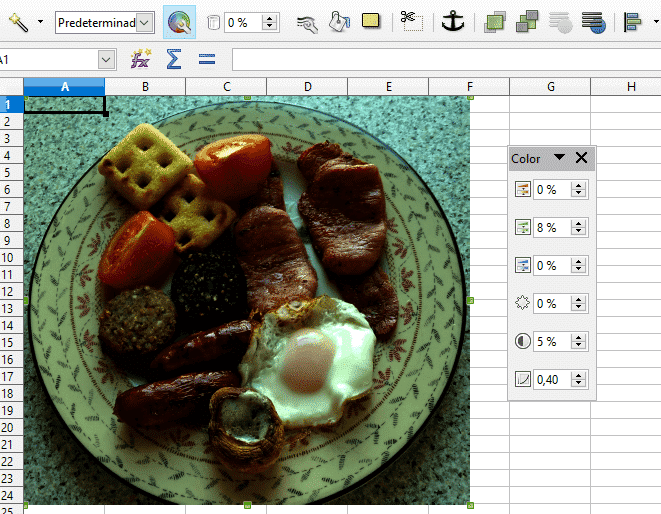Click the Blue channel icon
This screenshot has height=514, width=661.
(523, 265)
